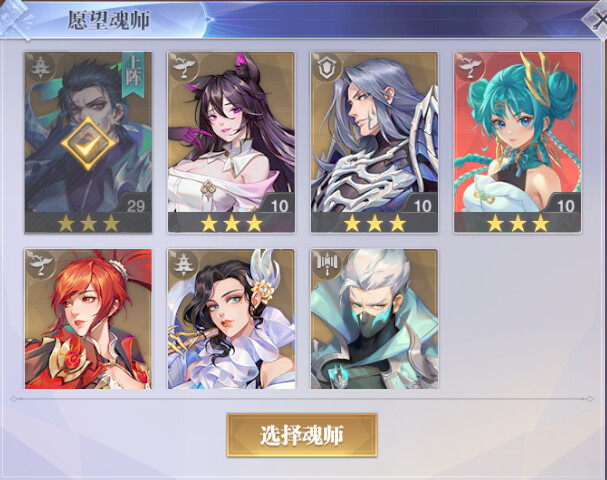The height and width of the screenshot is (480, 607).
Task: Click the tree class icon on first card
Action: [x=40, y=68]
